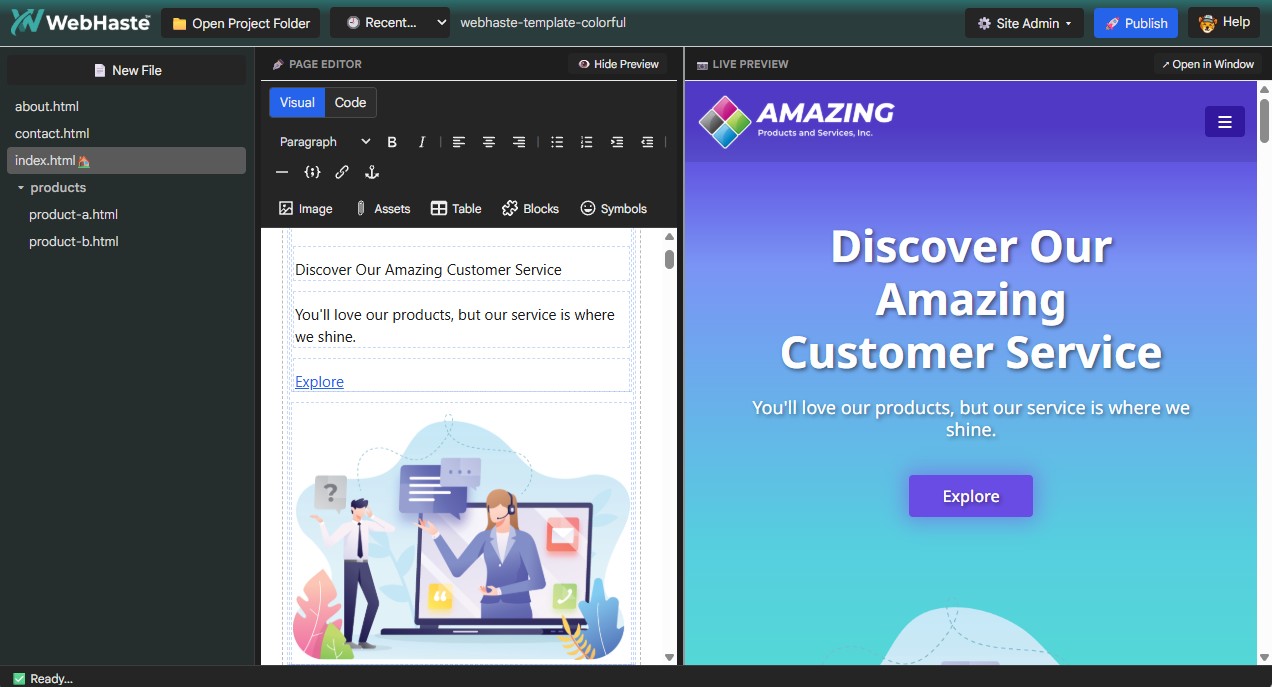Open product-b.html
This screenshot has height=687, width=1272.
point(74,241)
